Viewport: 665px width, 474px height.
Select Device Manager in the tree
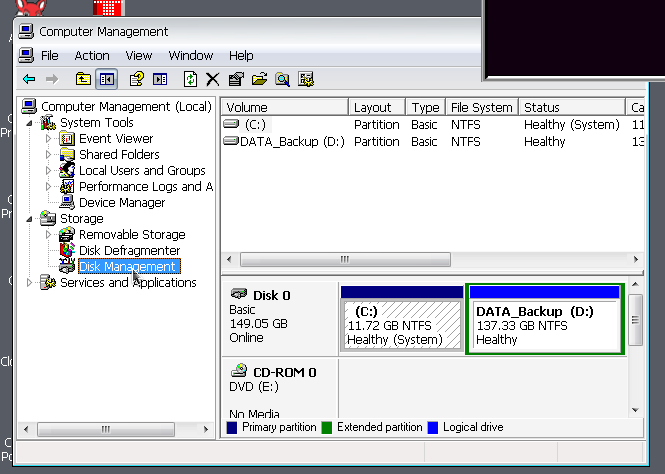point(122,203)
